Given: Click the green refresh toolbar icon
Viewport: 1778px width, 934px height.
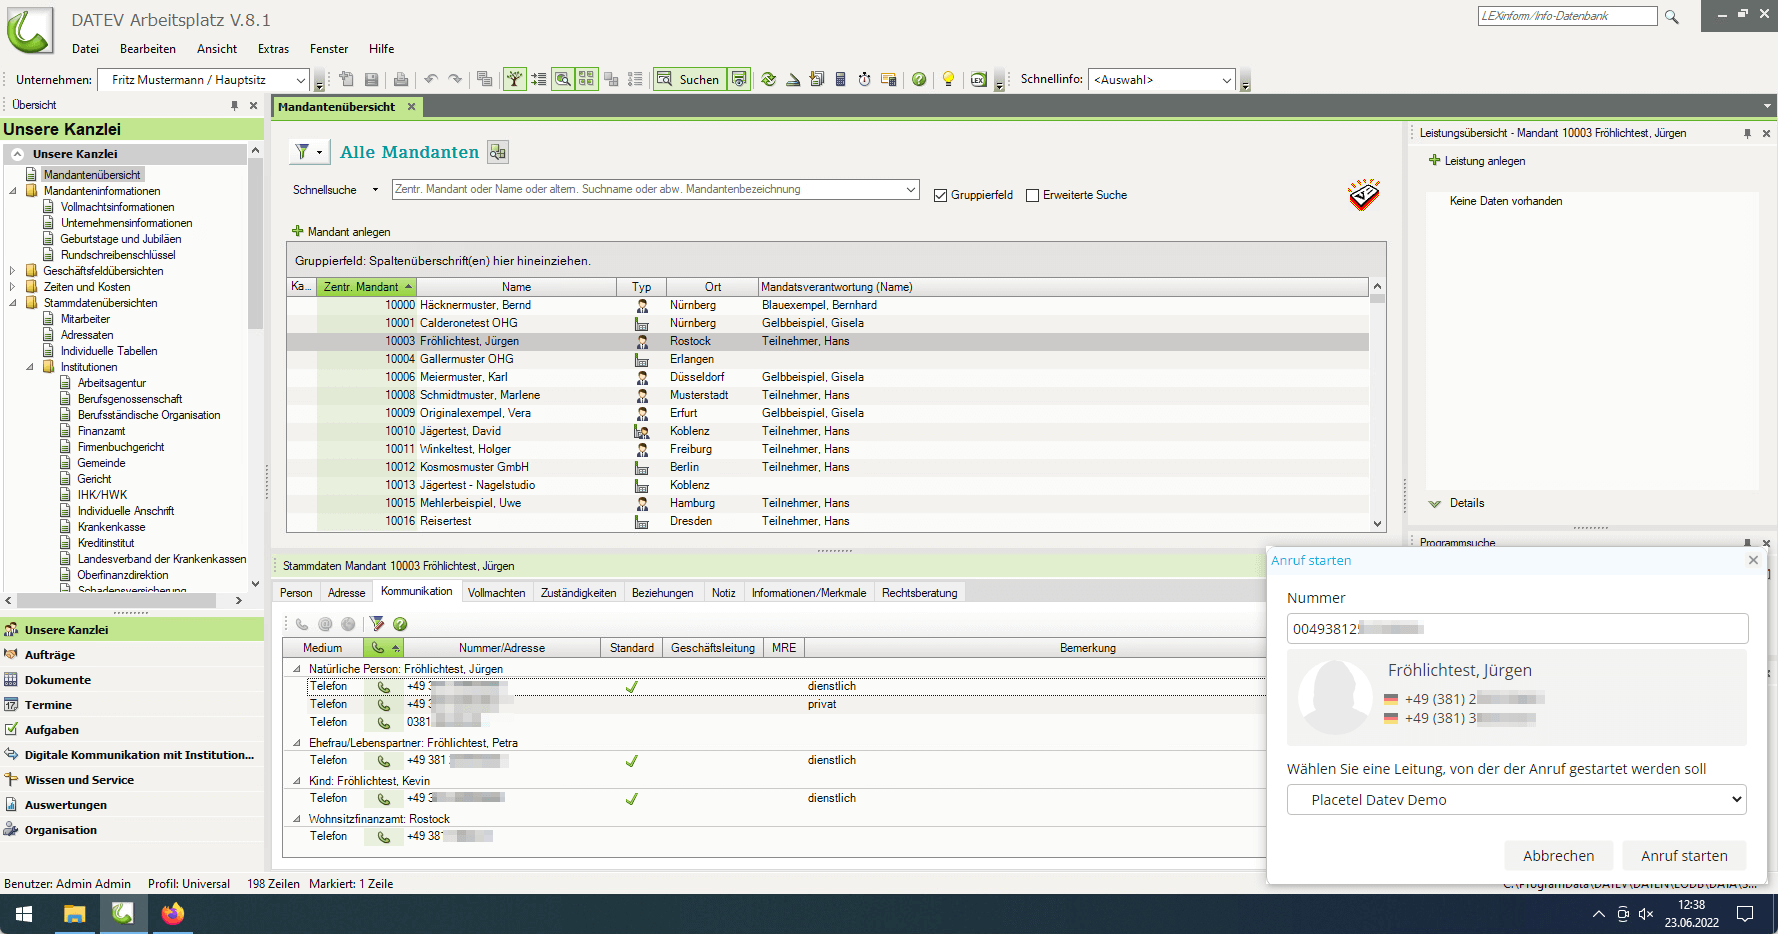Looking at the screenshot, I should pyautogui.click(x=769, y=79).
